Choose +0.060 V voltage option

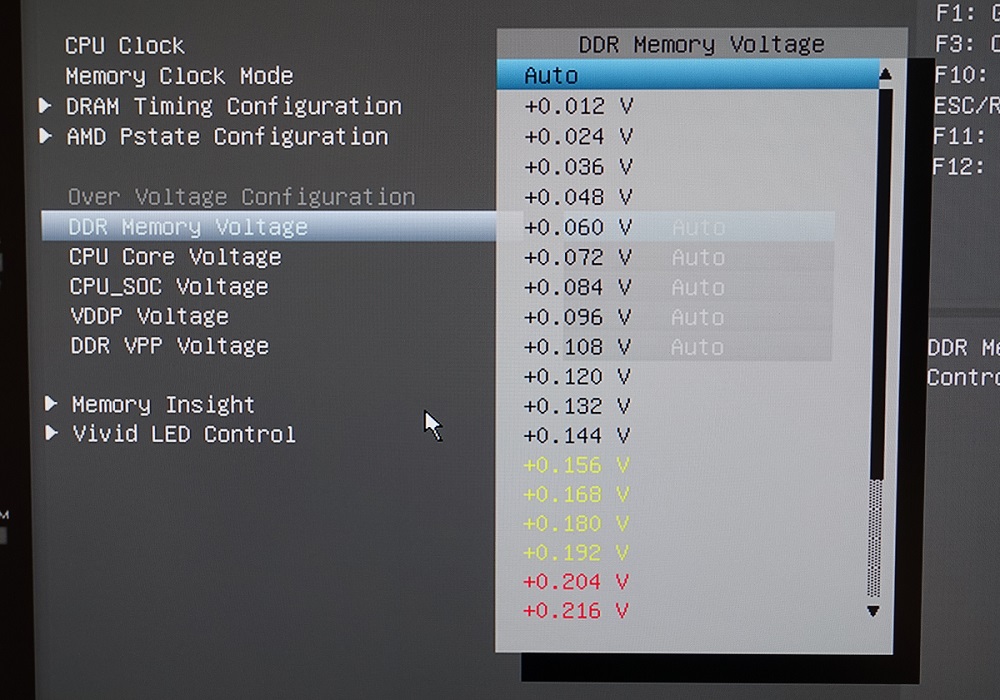(x=578, y=228)
